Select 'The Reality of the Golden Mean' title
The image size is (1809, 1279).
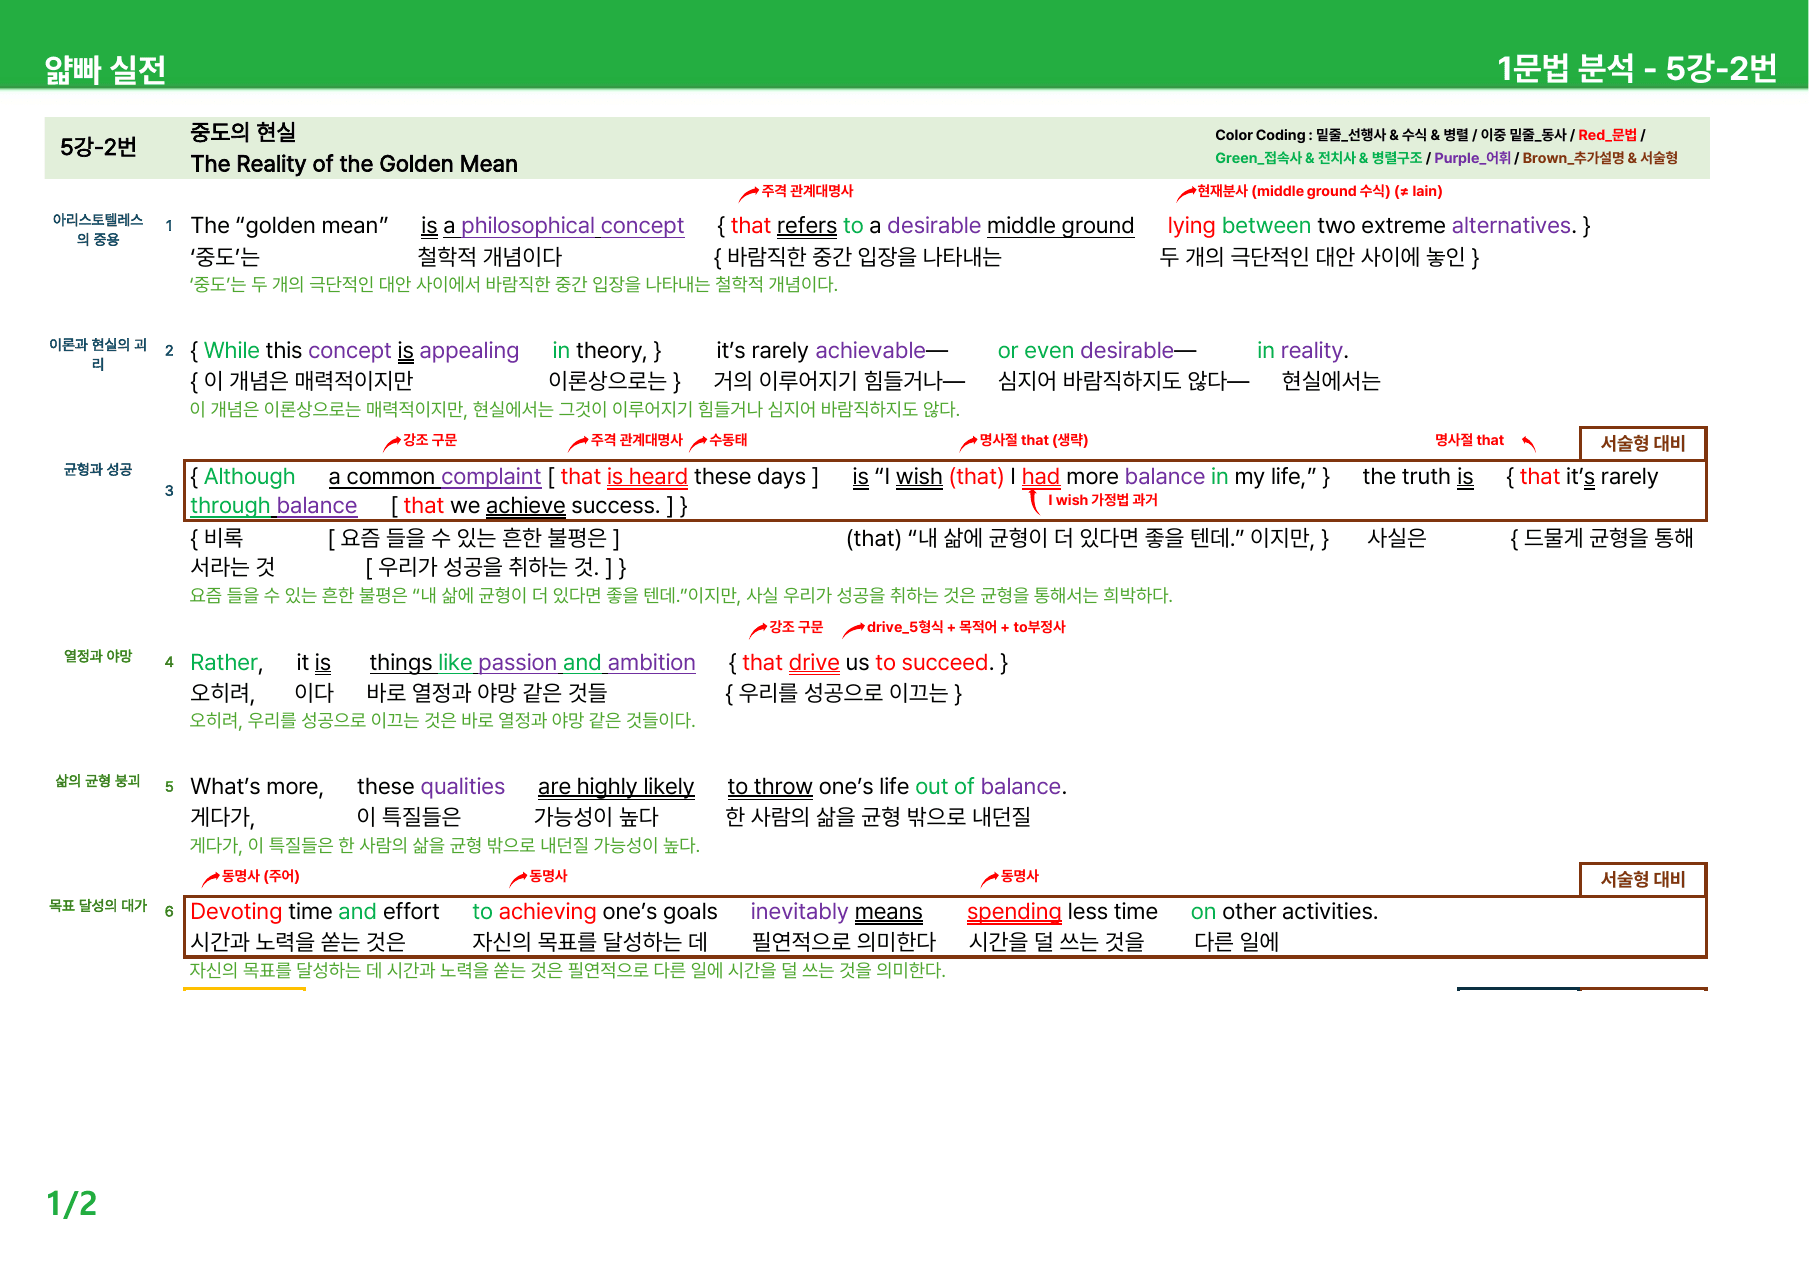[354, 164]
